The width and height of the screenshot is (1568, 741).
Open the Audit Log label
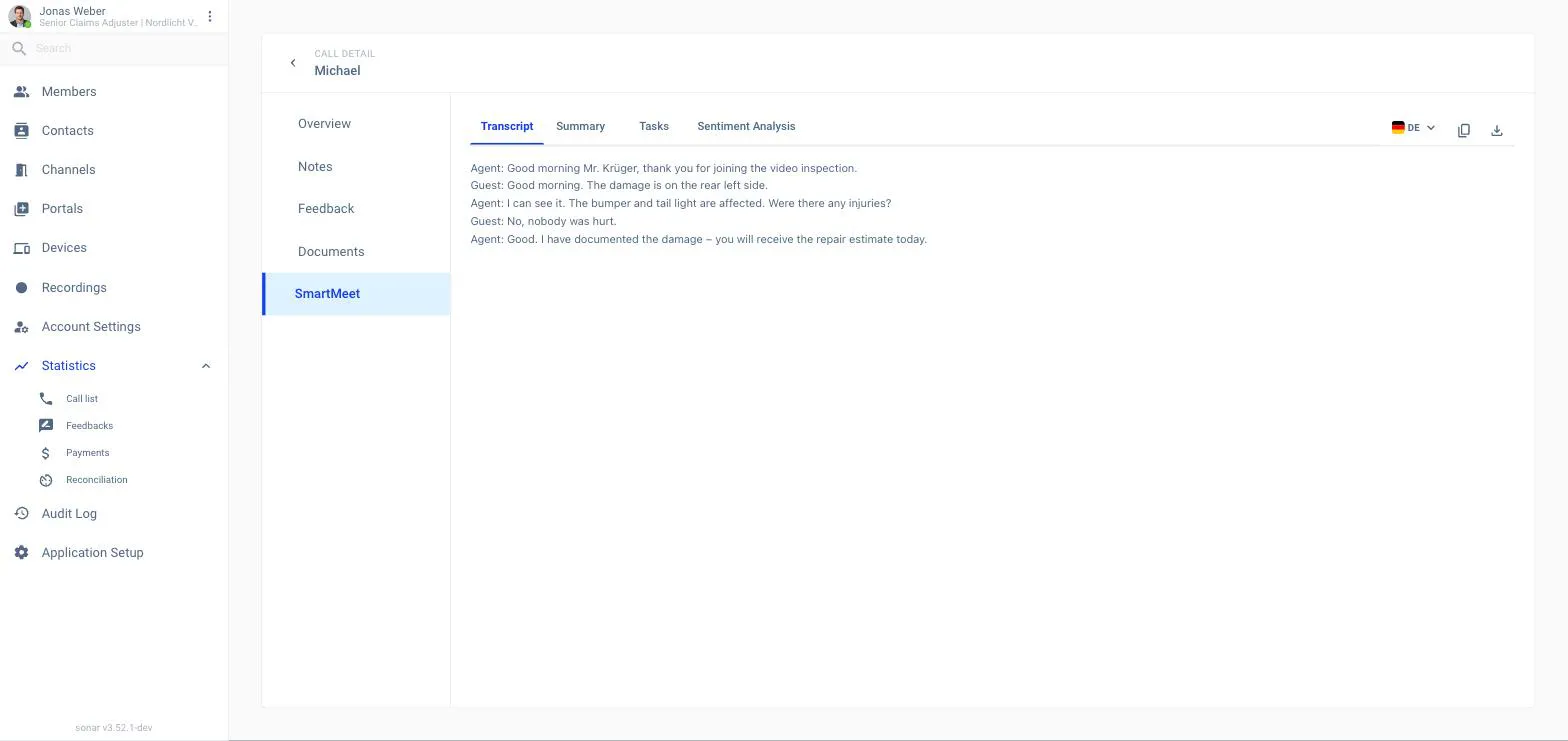coord(69,514)
